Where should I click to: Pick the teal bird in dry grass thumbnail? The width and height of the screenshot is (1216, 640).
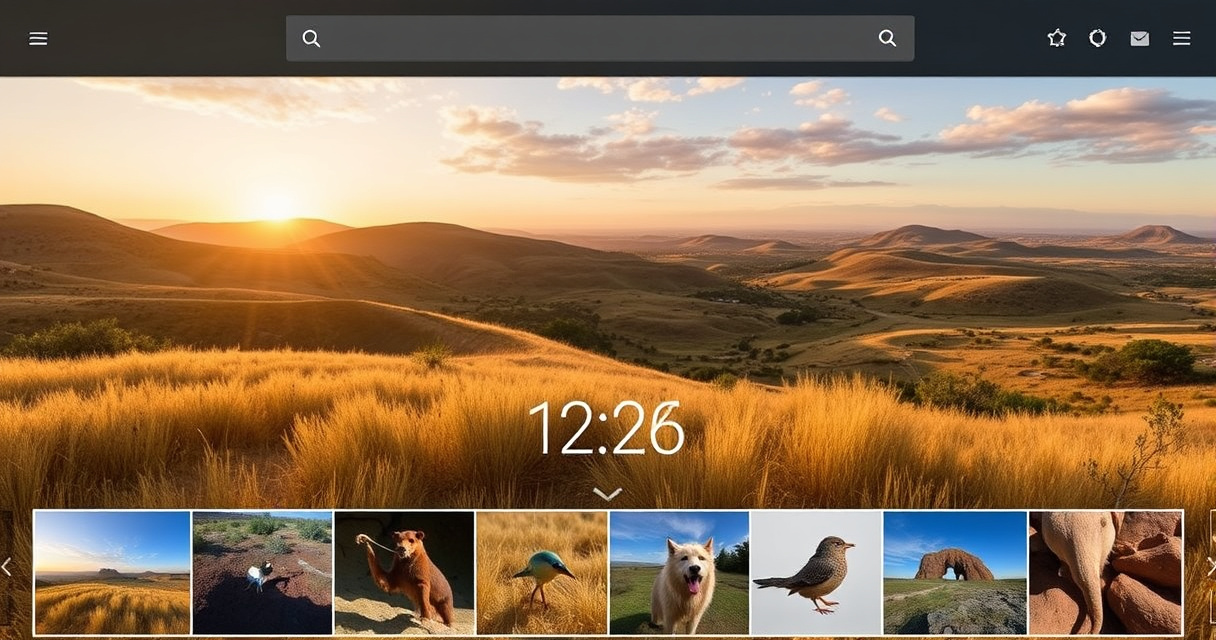pyautogui.click(x=542, y=572)
